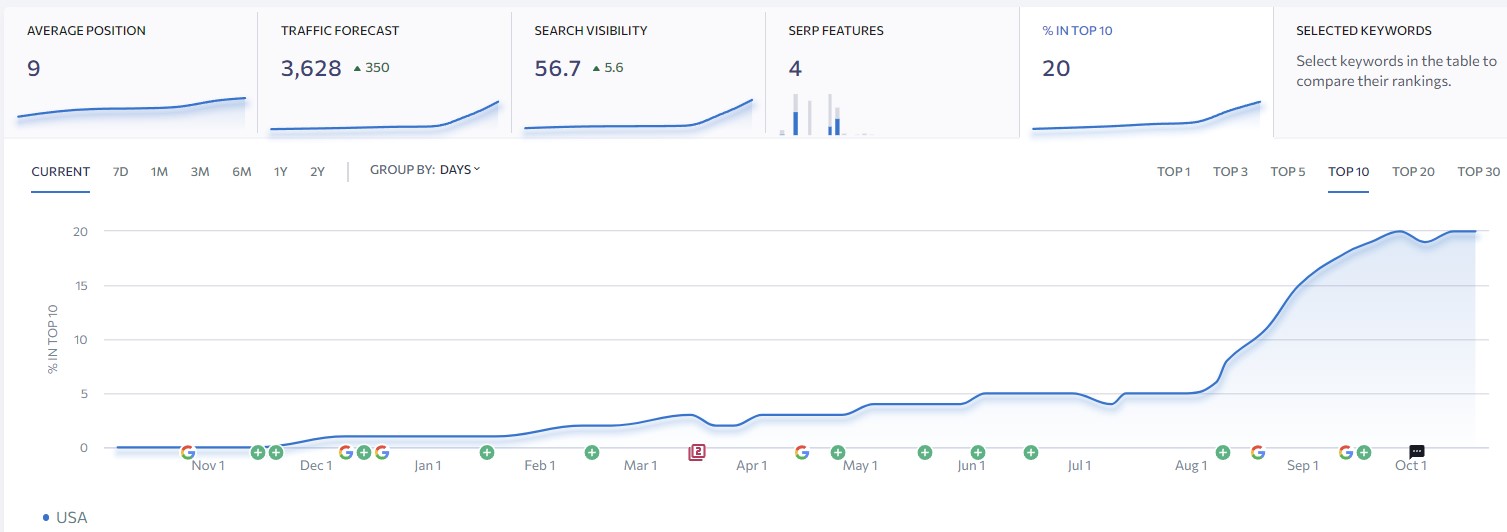Select the CURRENT time range tab
This screenshot has width=1507, height=532.
[x=60, y=171]
